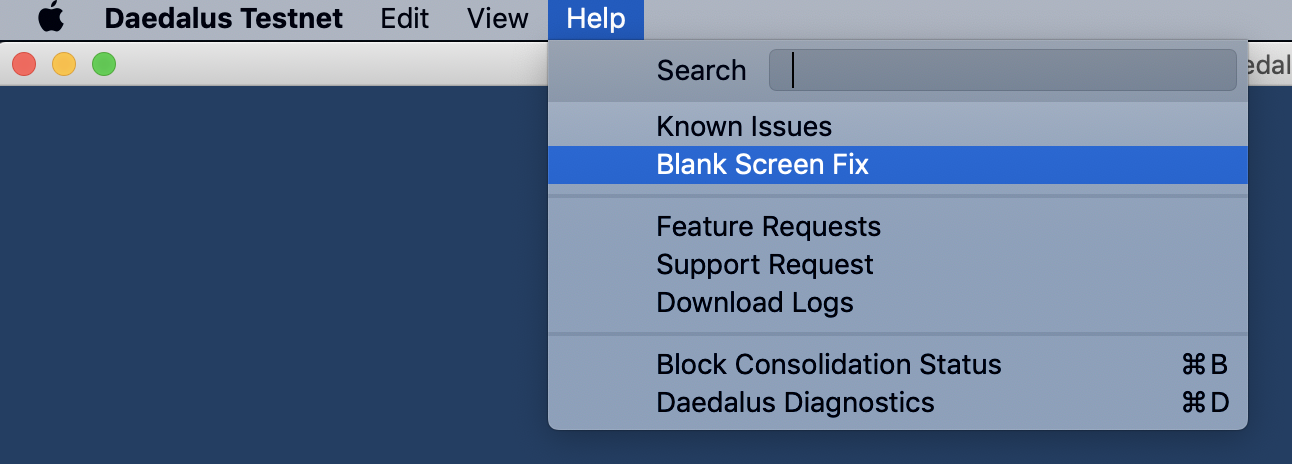Open the Edit menu
This screenshot has width=1292, height=464.
click(x=404, y=18)
